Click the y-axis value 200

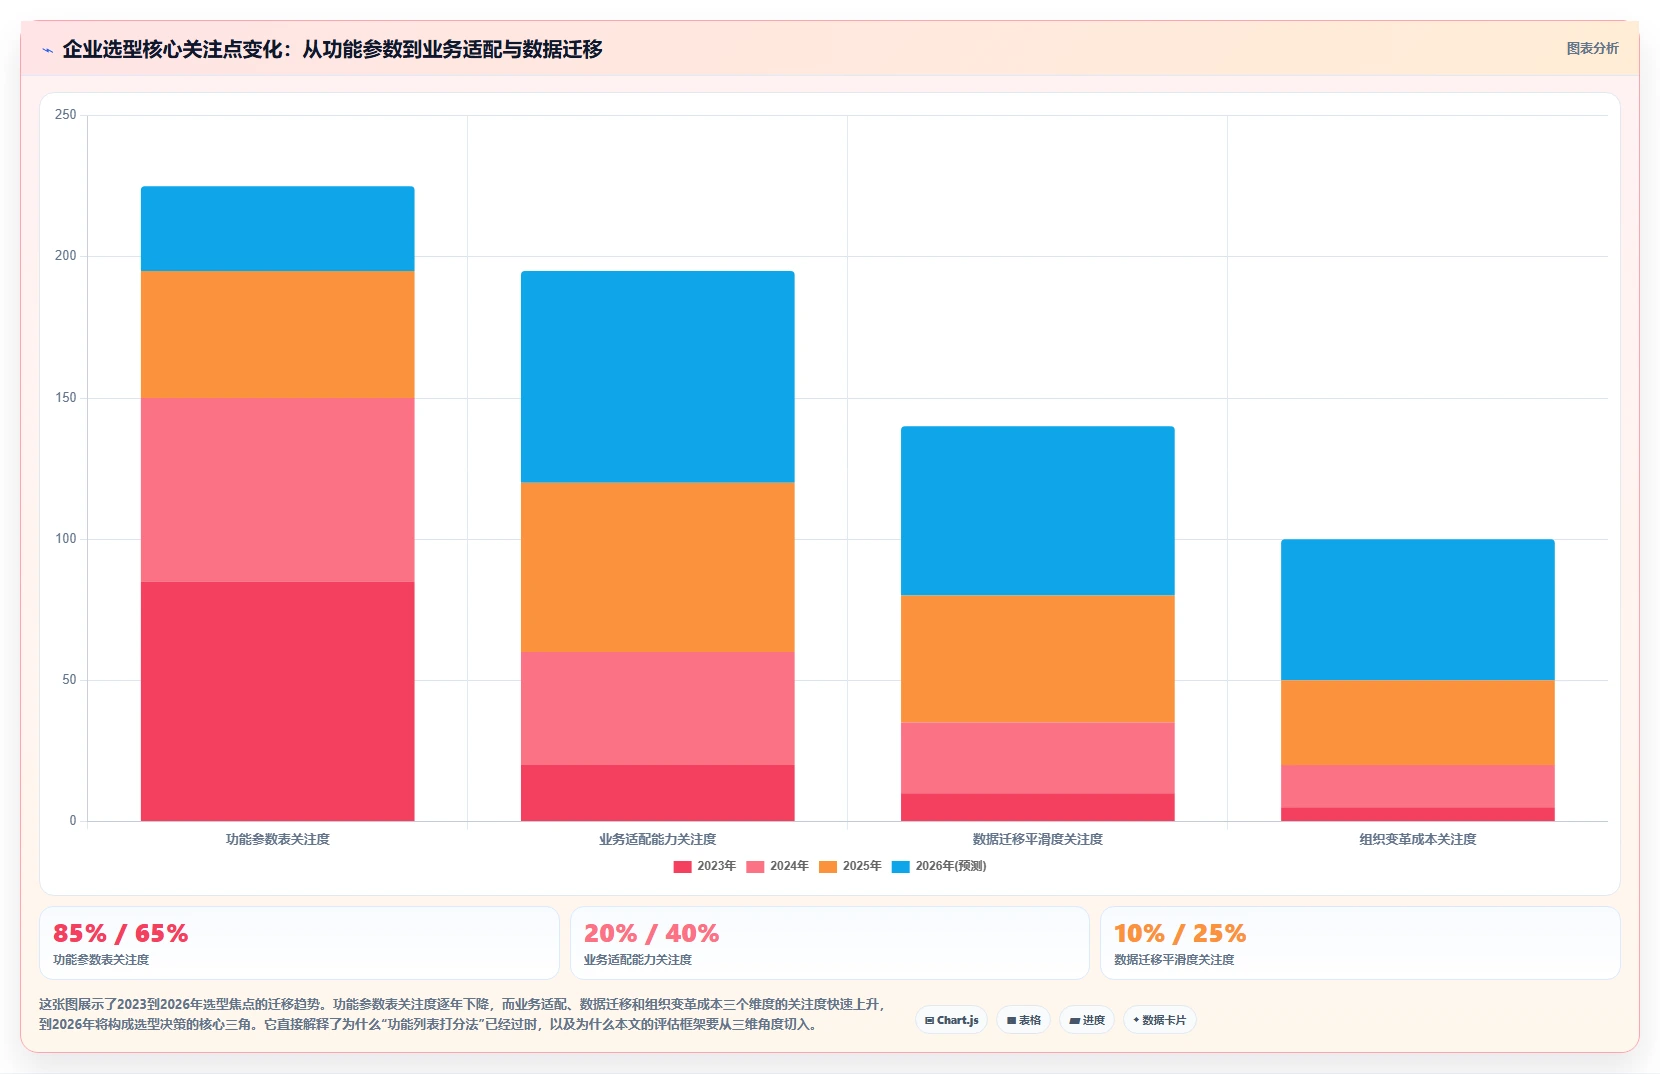pos(66,256)
